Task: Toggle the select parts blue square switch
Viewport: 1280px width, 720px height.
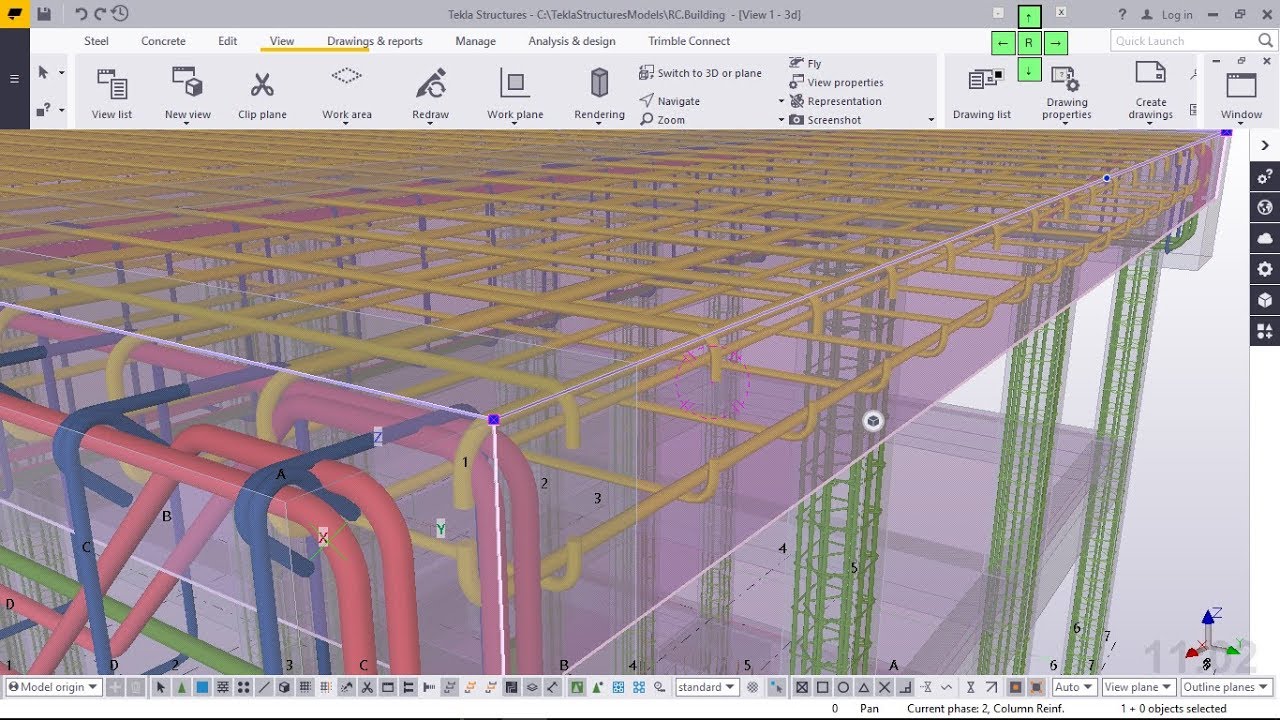Action: pos(202,687)
